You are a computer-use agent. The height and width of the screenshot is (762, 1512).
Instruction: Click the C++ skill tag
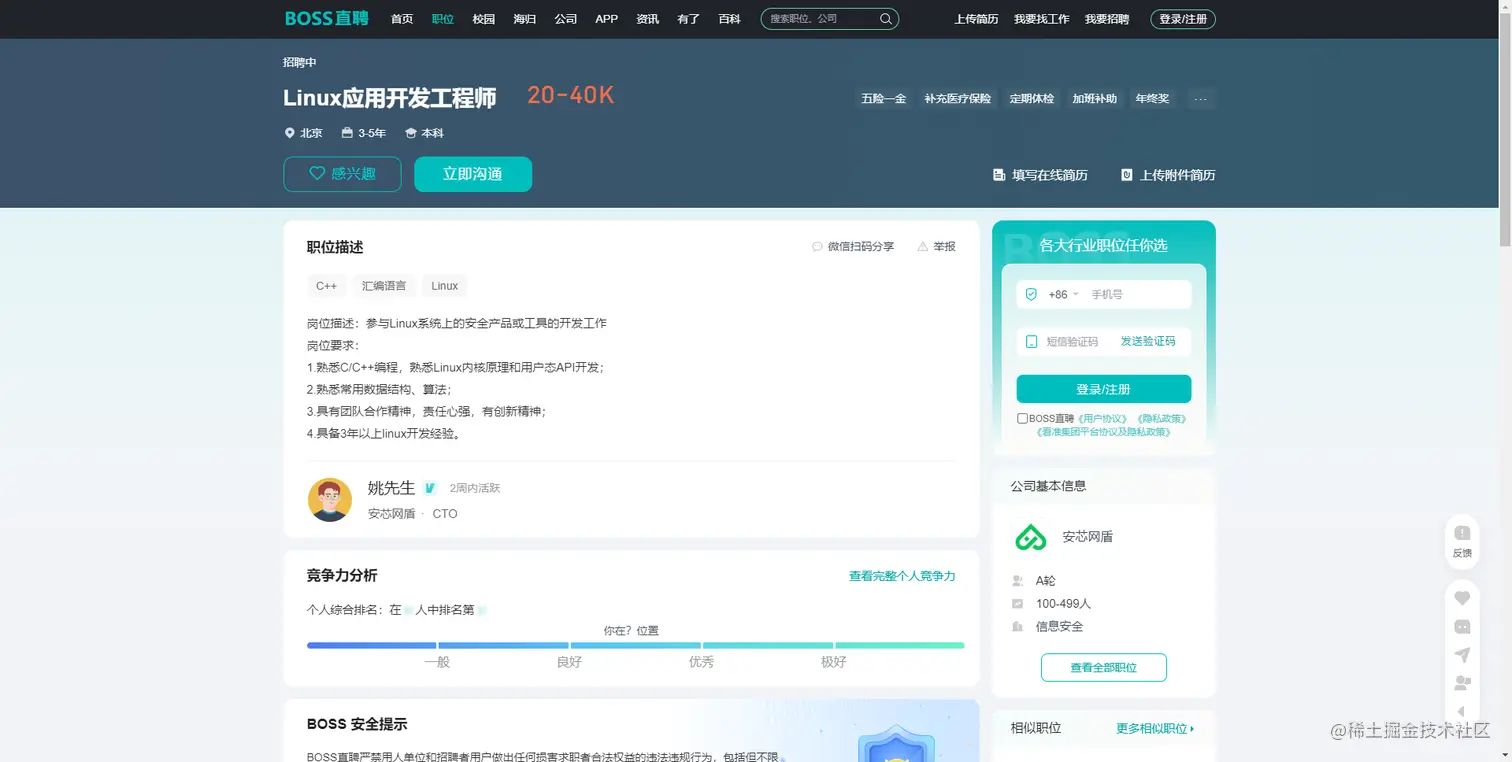(327, 286)
